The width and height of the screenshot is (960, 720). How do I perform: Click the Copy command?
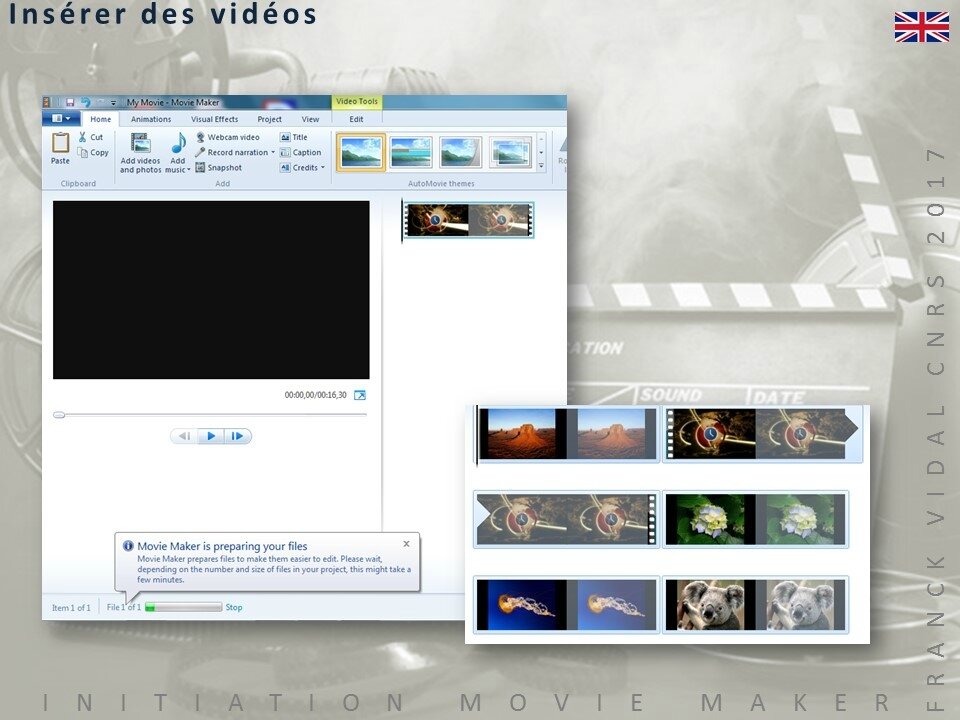[93, 152]
